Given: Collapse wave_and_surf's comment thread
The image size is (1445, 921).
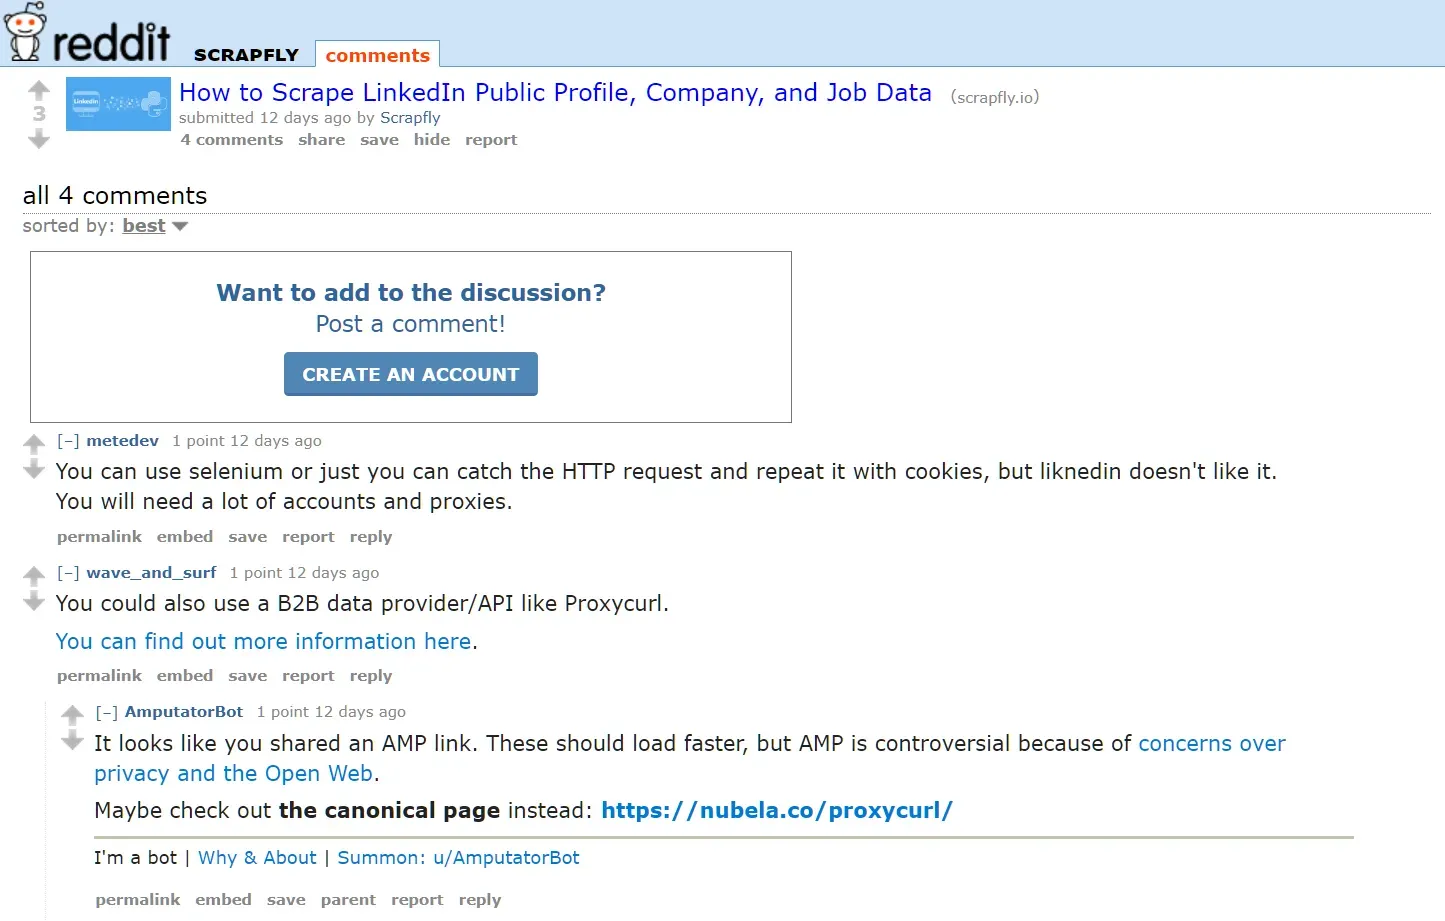Looking at the screenshot, I should [68, 572].
